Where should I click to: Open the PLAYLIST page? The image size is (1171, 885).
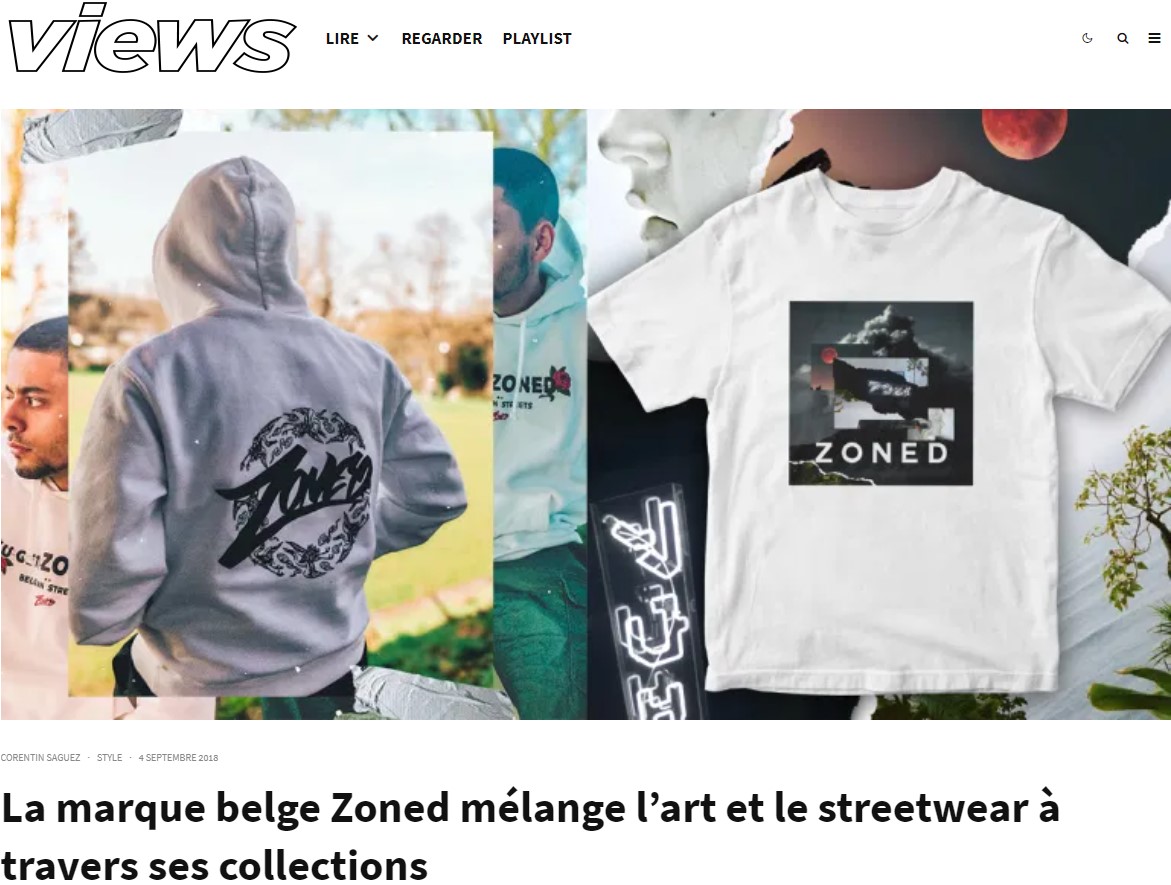537,38
